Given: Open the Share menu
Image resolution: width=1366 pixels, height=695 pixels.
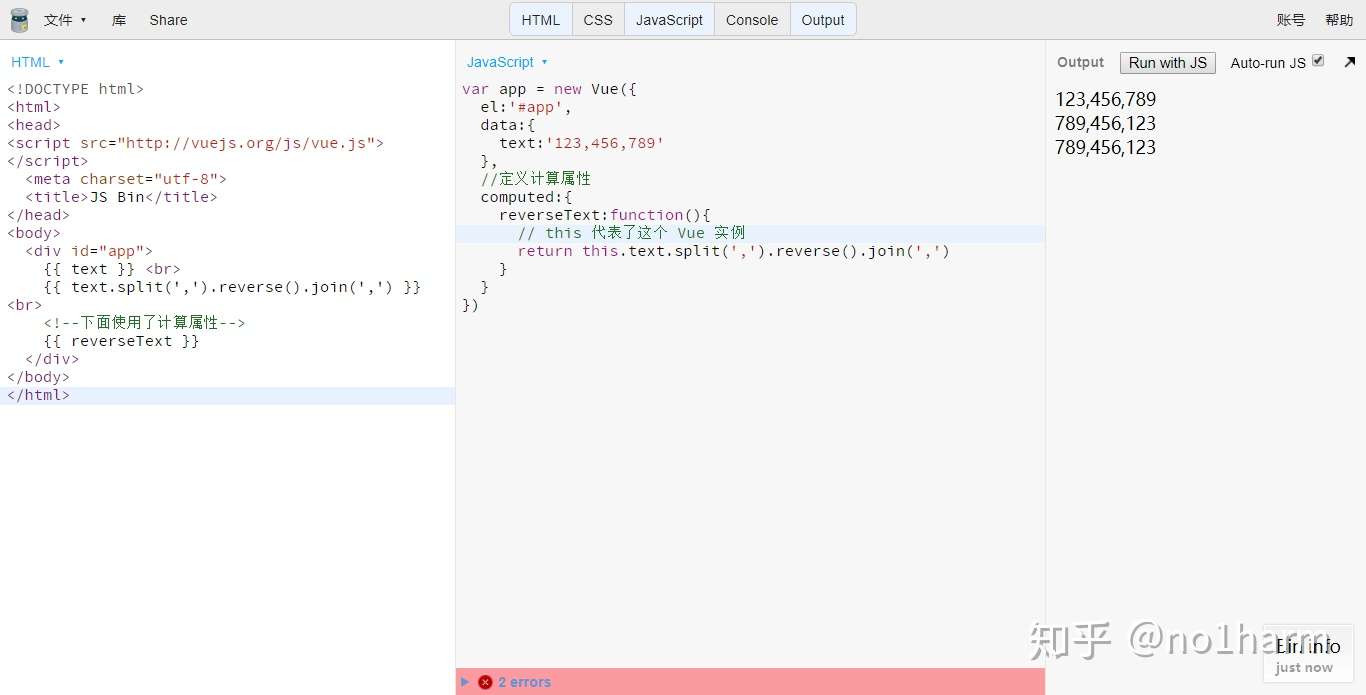Looking at the screenshot, I should pos(168,20).
